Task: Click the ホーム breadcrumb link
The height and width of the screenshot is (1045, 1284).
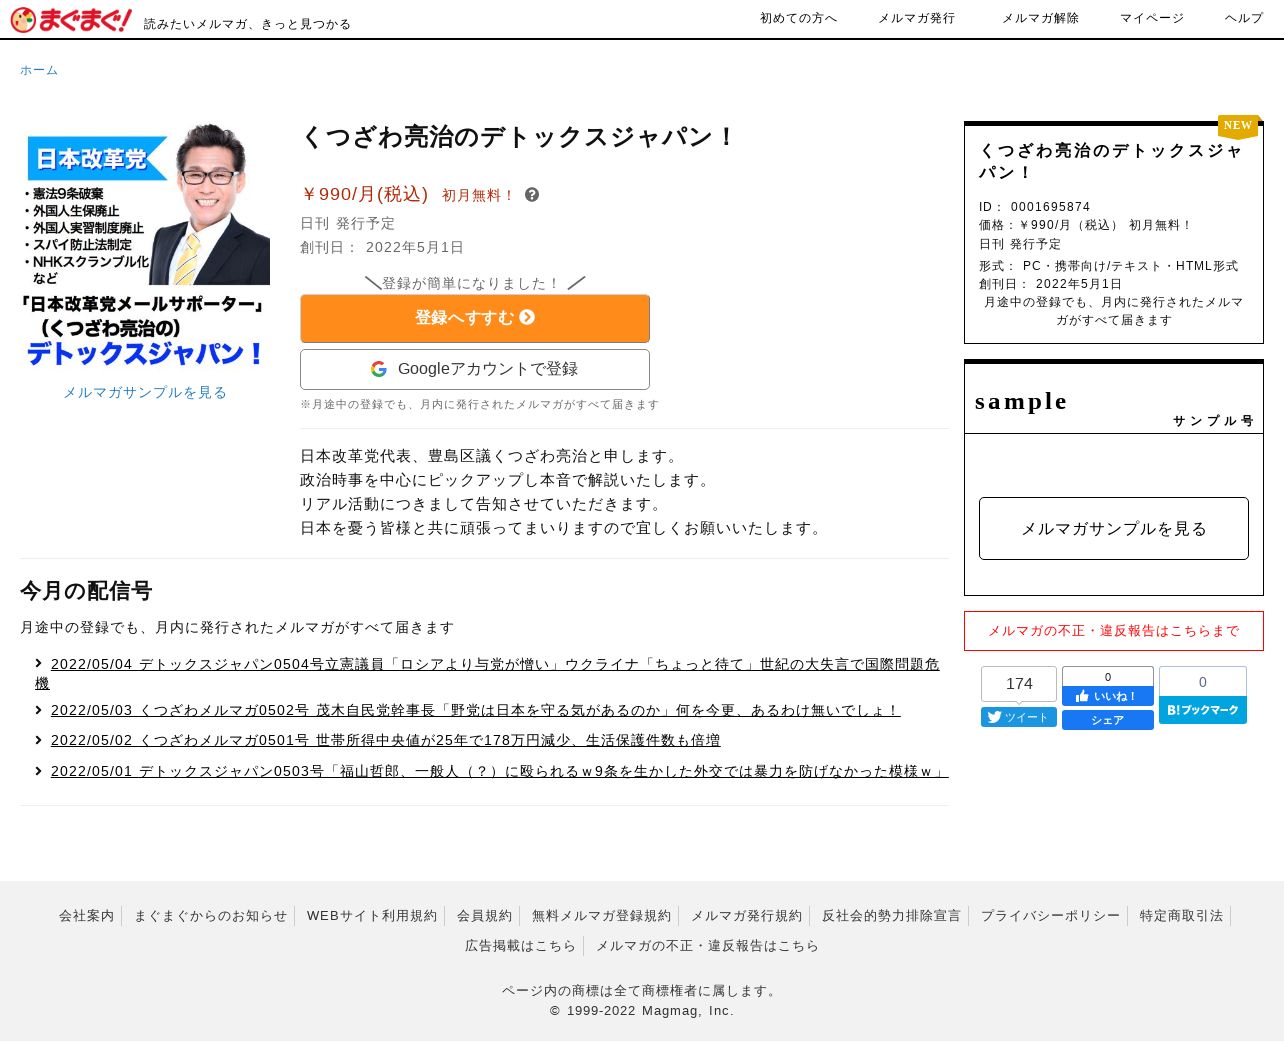Action: click(39, 70)
